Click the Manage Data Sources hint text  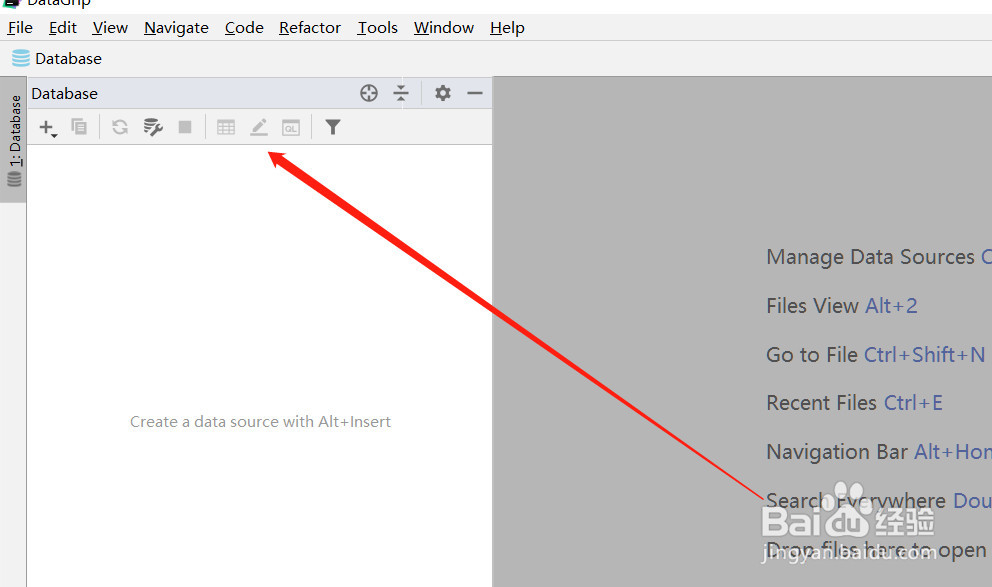pyautogui.click(x=871, y=257)
